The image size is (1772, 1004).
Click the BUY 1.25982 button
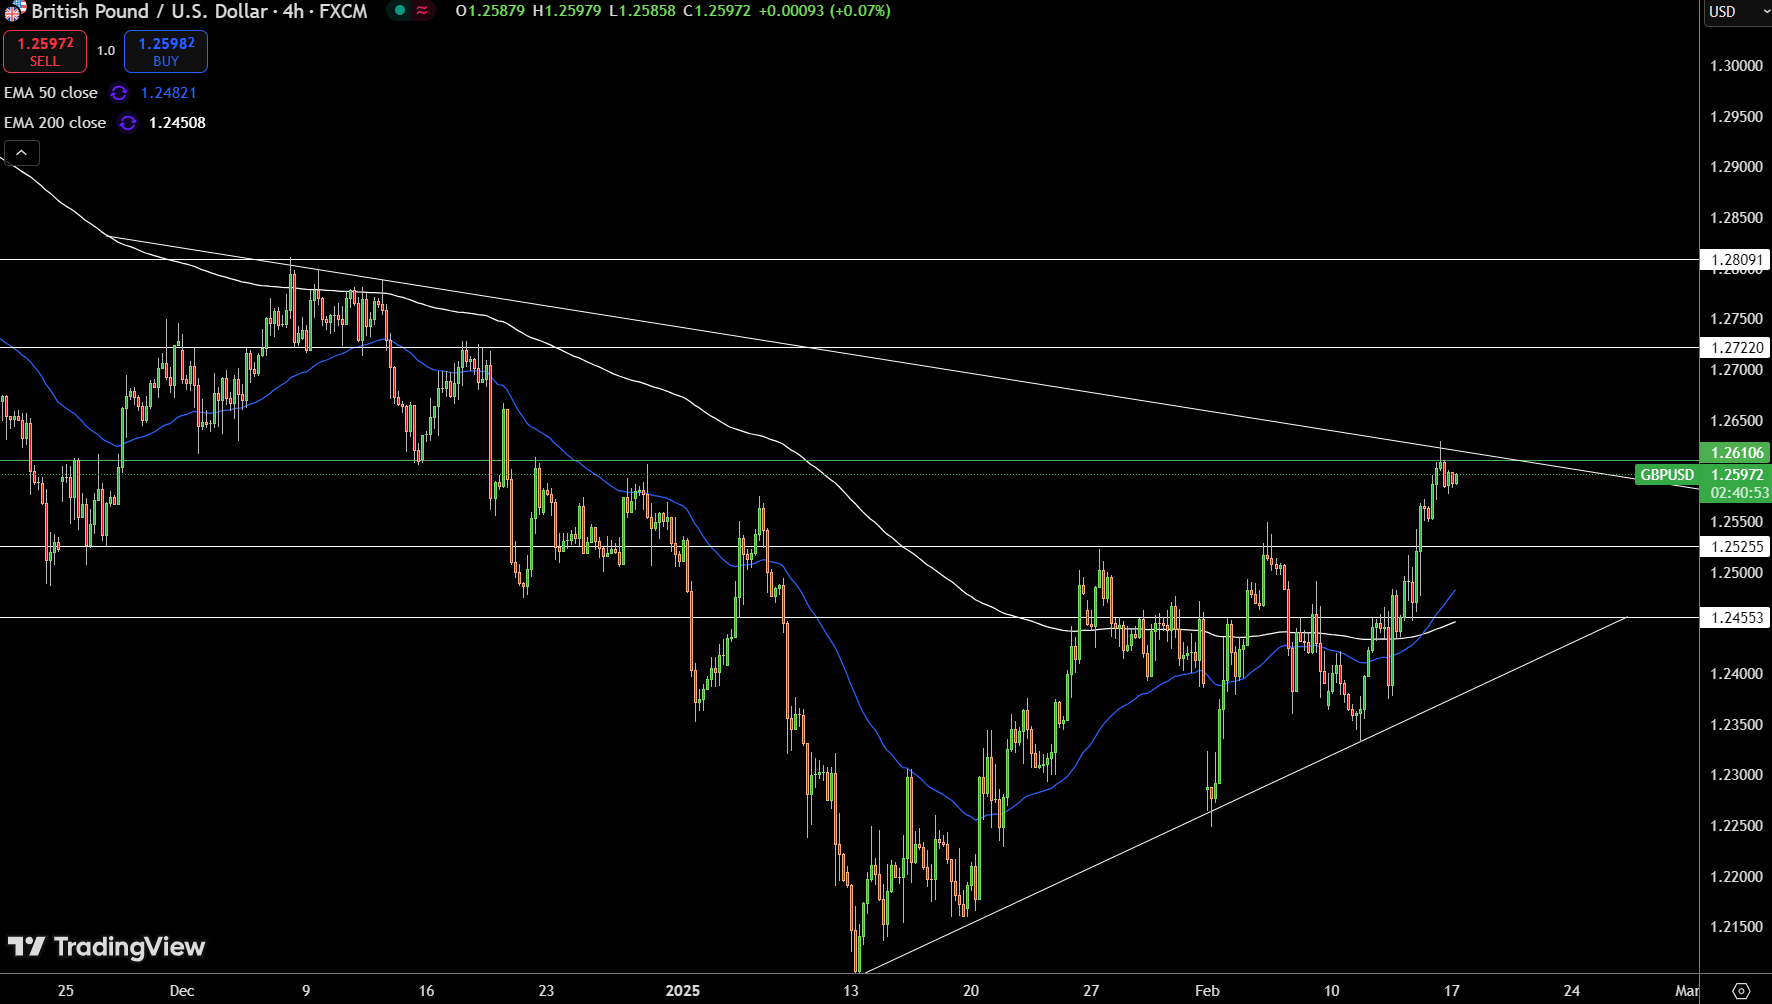click(166, 51)
